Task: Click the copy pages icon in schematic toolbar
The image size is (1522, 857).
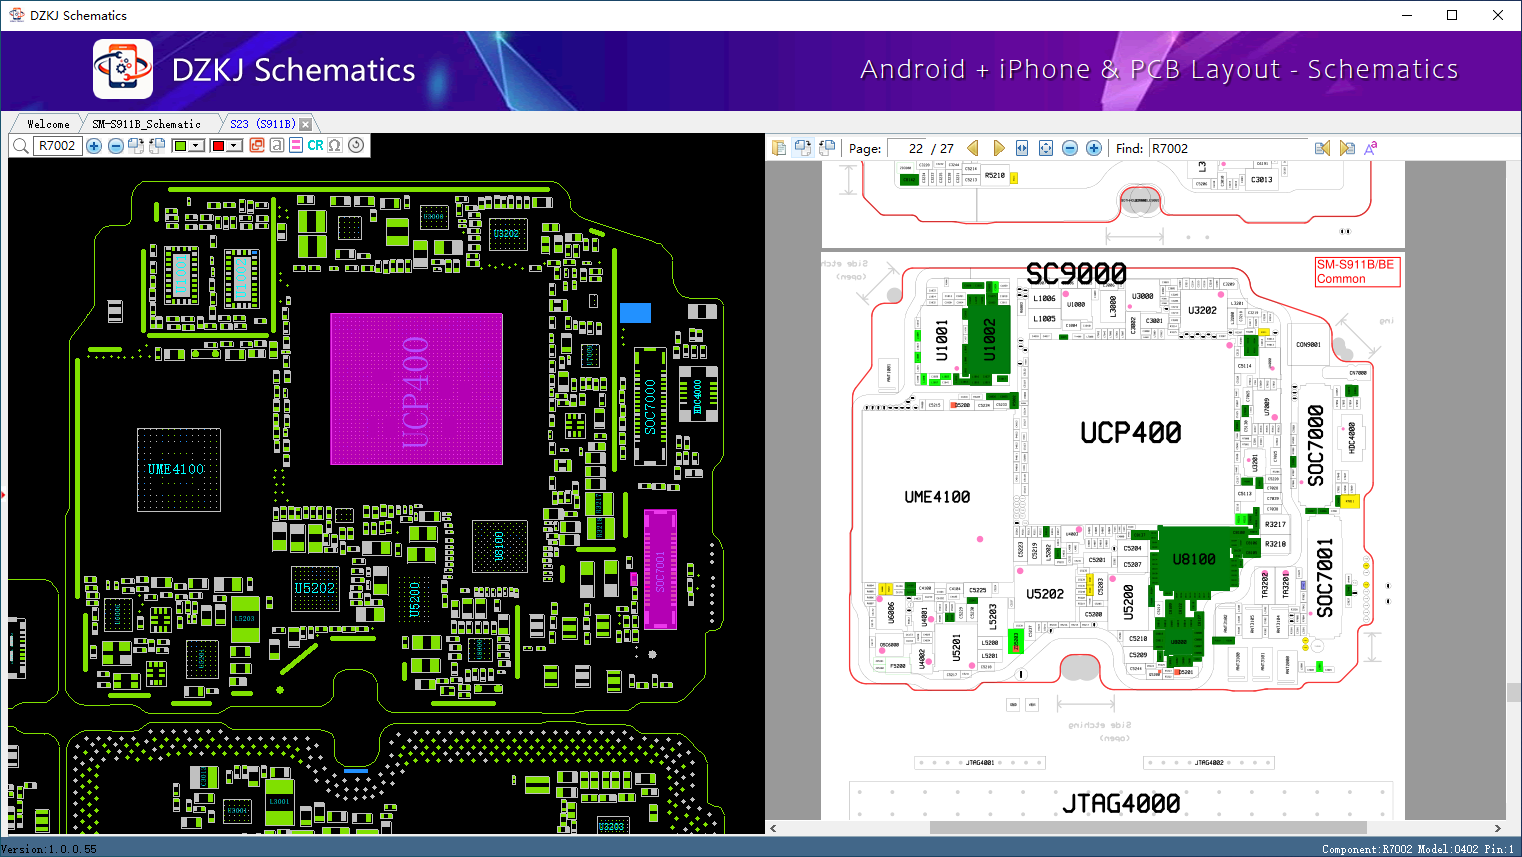Action: (779, 148)
